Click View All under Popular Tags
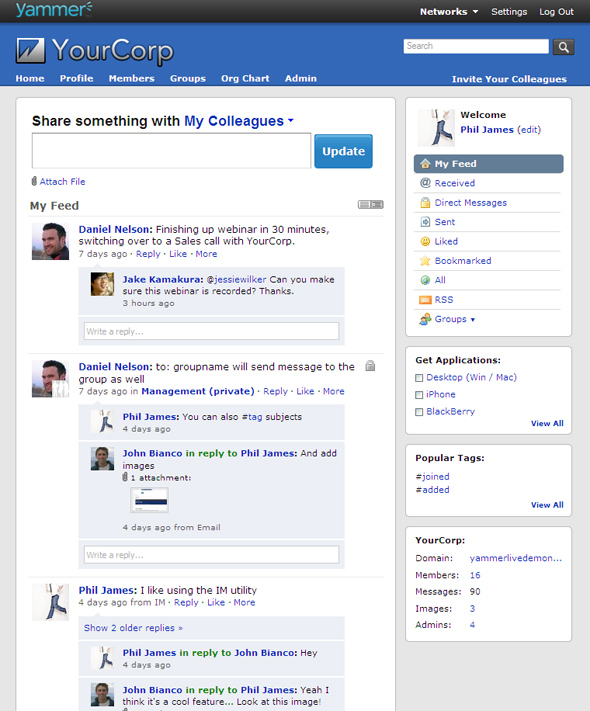This screenshot has width=590, height=711. pos(547,505)
